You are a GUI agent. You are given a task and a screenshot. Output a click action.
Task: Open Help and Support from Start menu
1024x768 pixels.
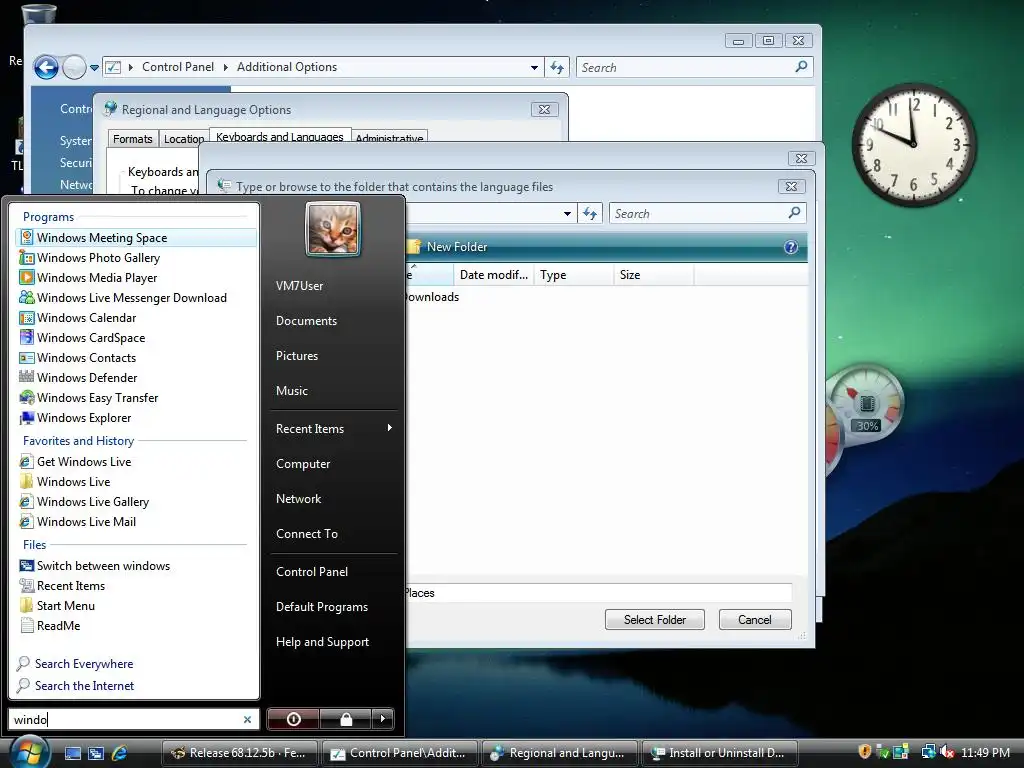323,642
